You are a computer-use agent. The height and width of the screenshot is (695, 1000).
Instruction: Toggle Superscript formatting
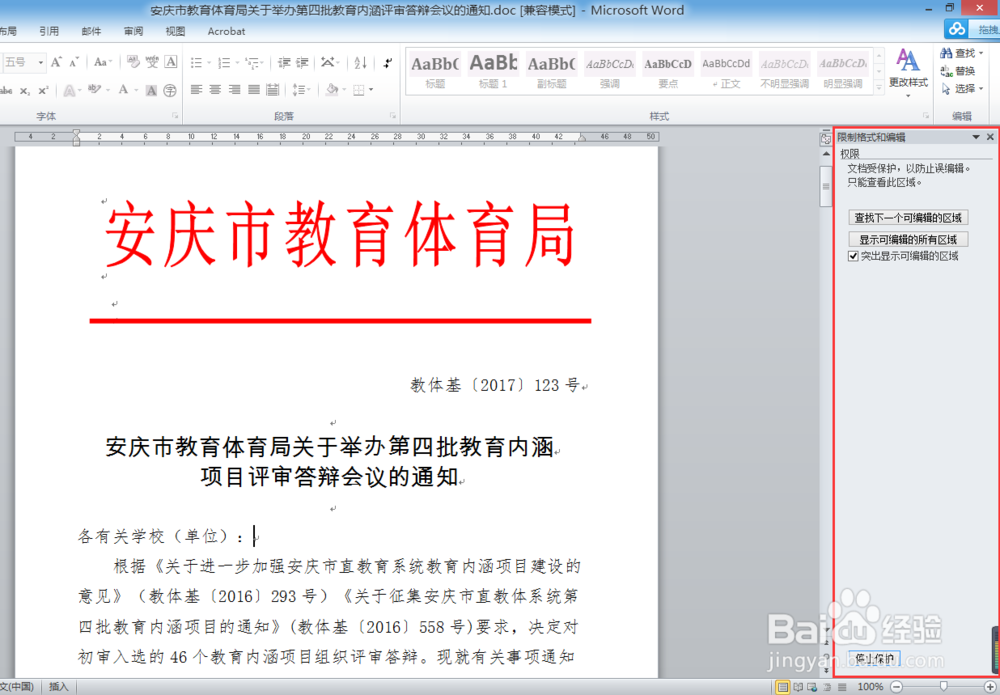(43, 90)
